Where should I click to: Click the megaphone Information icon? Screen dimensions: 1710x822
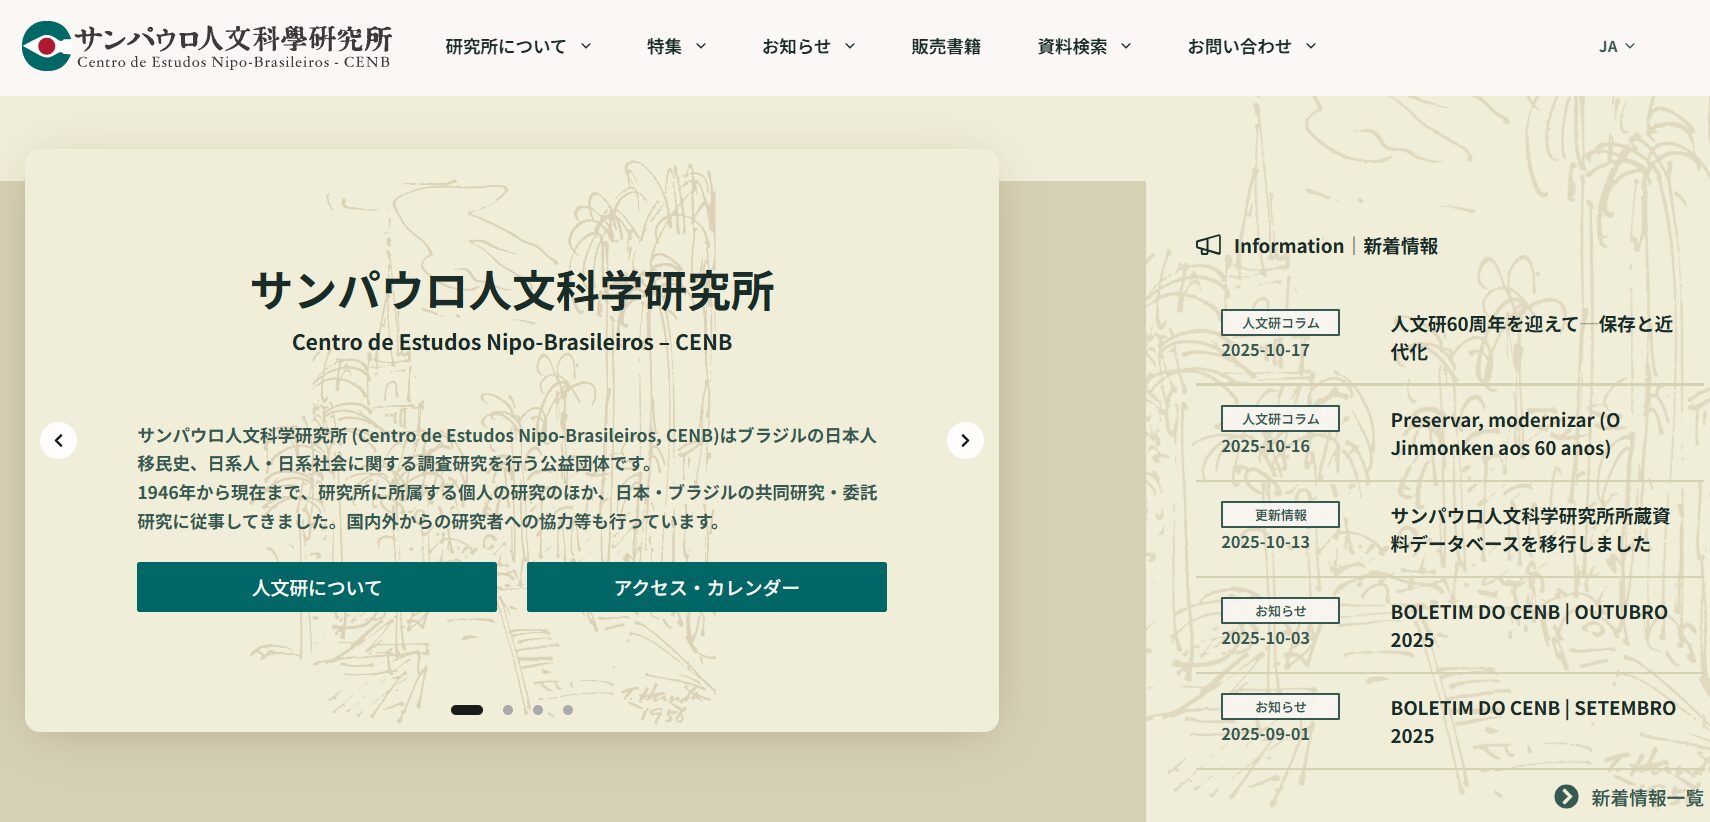(1208, 246)
